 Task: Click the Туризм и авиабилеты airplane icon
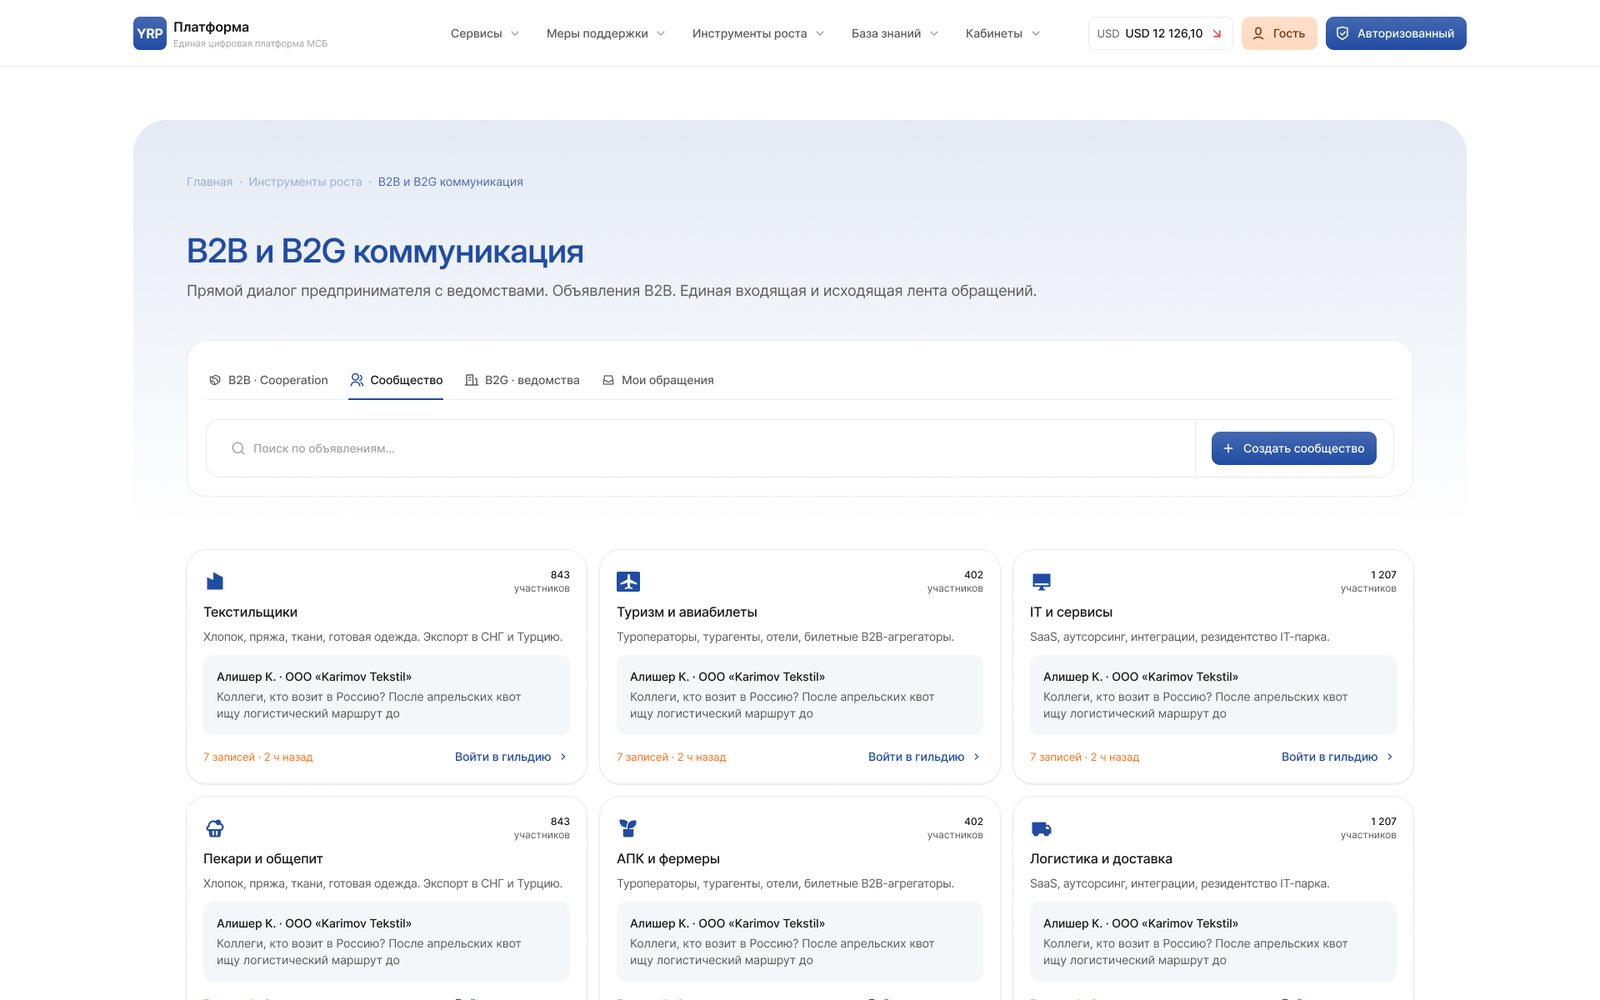(628, 581)
